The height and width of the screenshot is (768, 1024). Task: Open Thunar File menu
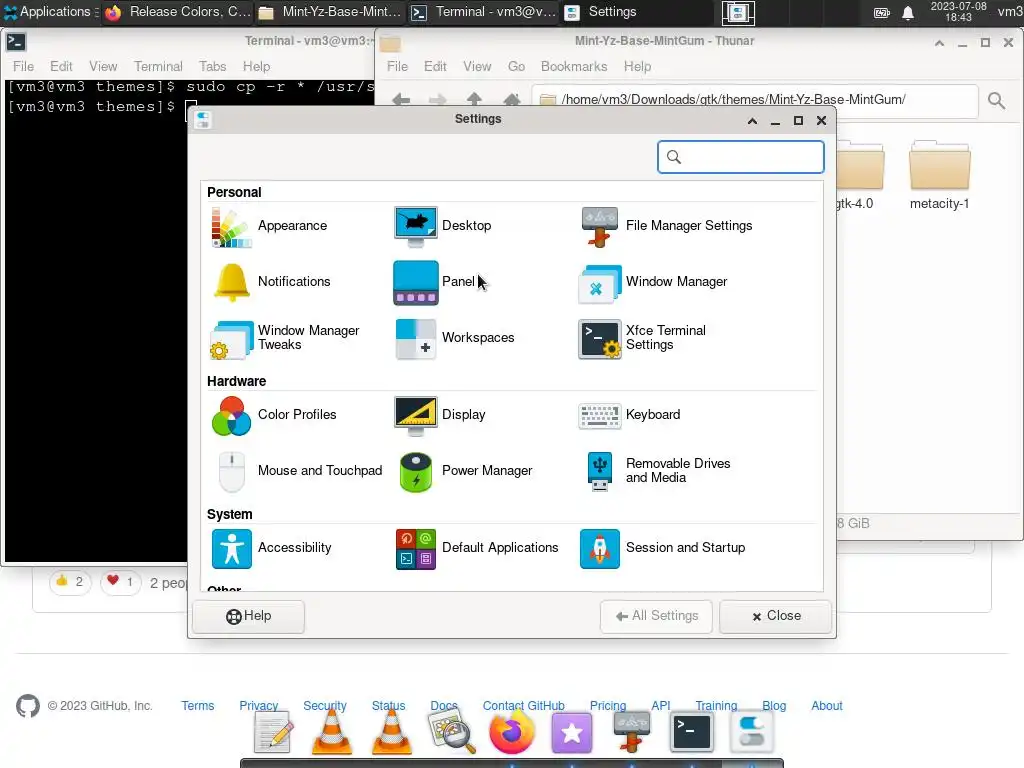(x=397, y=67)
